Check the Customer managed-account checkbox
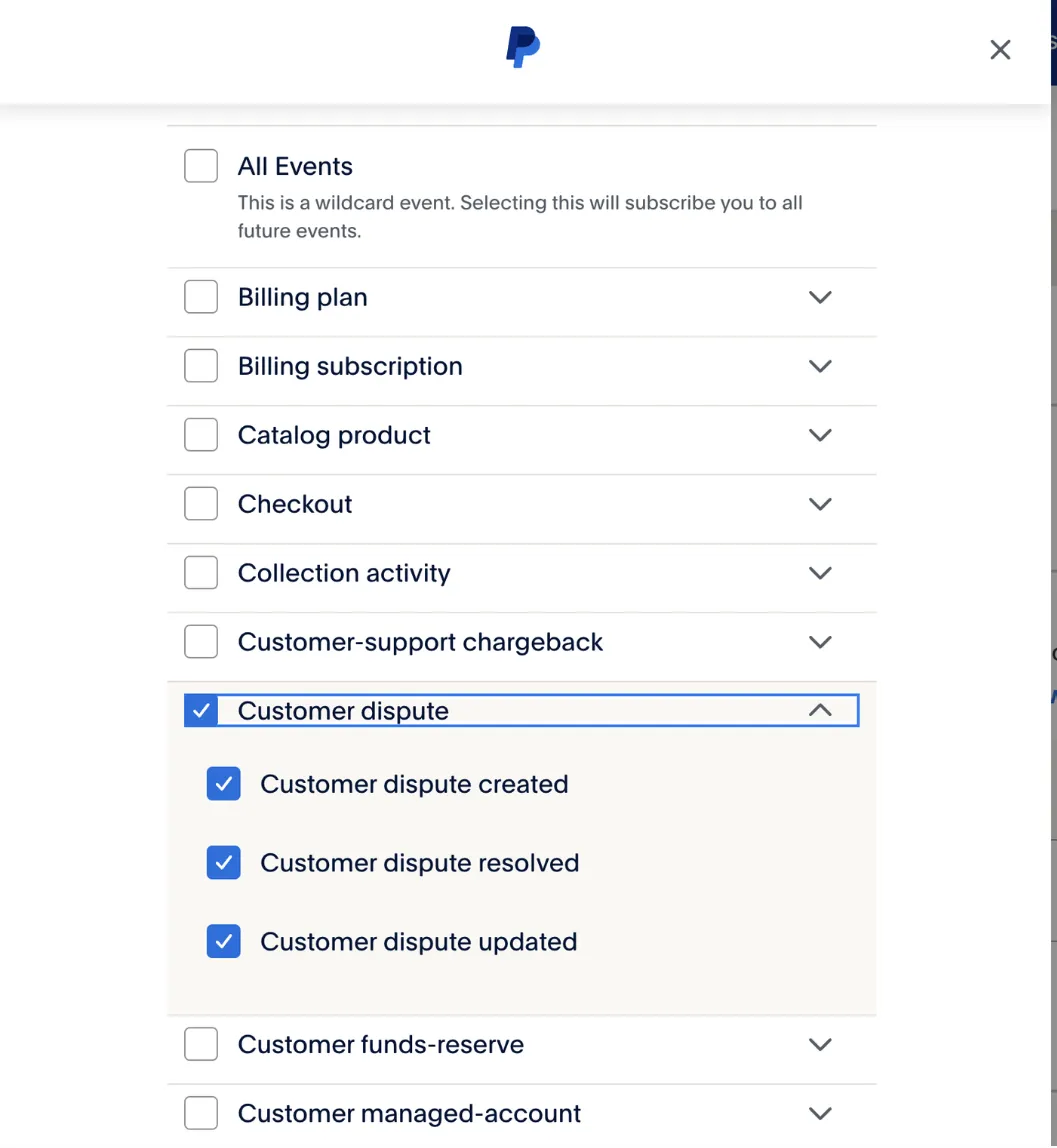 point(201,1113)
